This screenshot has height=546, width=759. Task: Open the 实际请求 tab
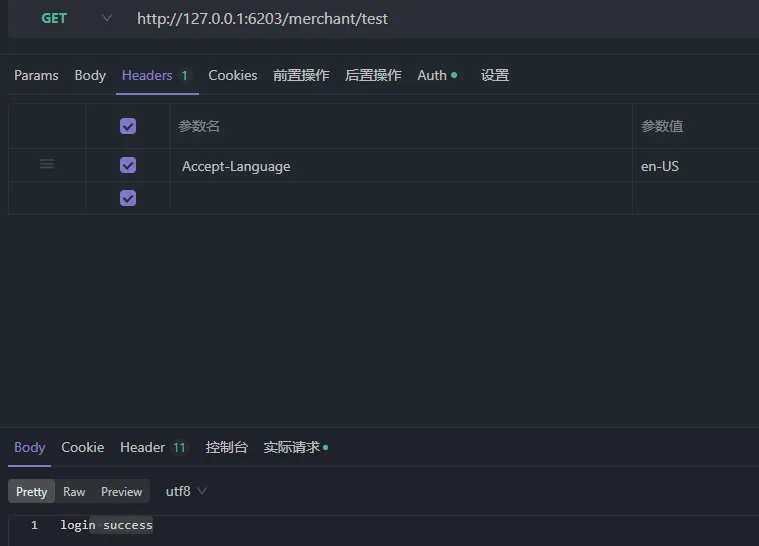tap(296, 447)
